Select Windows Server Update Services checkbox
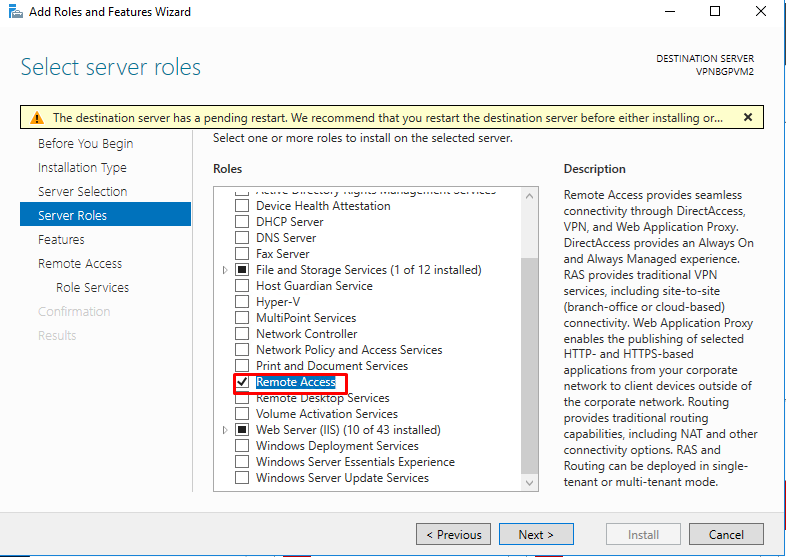The width and height of the screenshot is (786, 557). (x=241, y=478)
